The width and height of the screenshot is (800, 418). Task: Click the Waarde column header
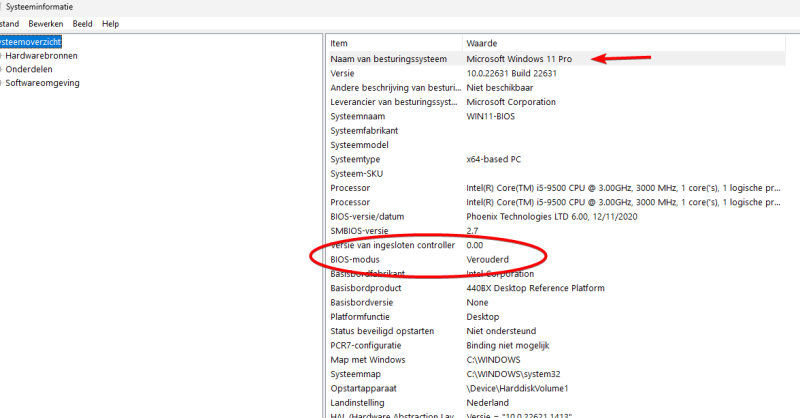pyautogui.click(x=482, y=43)
